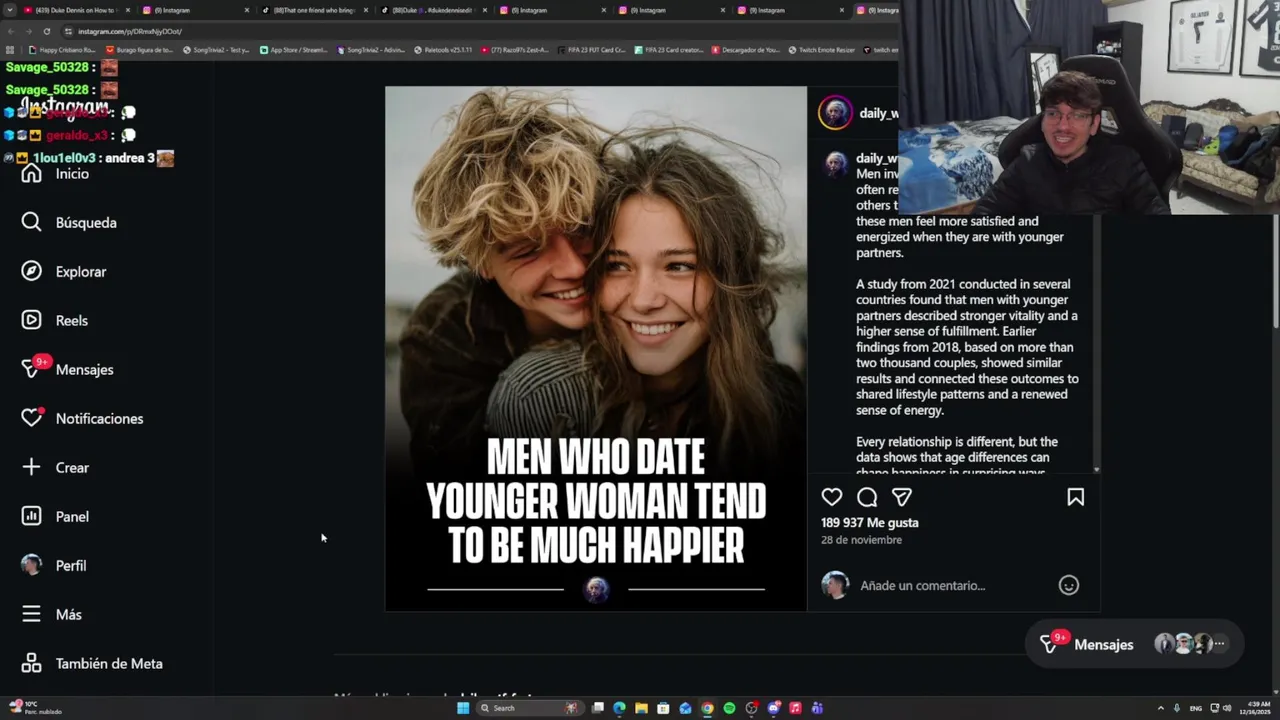Image resolution: width=1280 pixels, height=720 pixels.
Task: Open daily_w profile avatar in post header
Action: point(835,113)
